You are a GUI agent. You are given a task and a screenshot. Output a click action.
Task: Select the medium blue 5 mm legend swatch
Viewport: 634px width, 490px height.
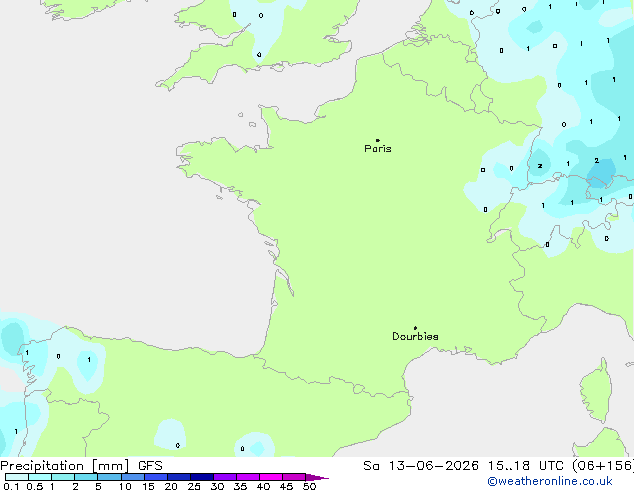[110, 477]
